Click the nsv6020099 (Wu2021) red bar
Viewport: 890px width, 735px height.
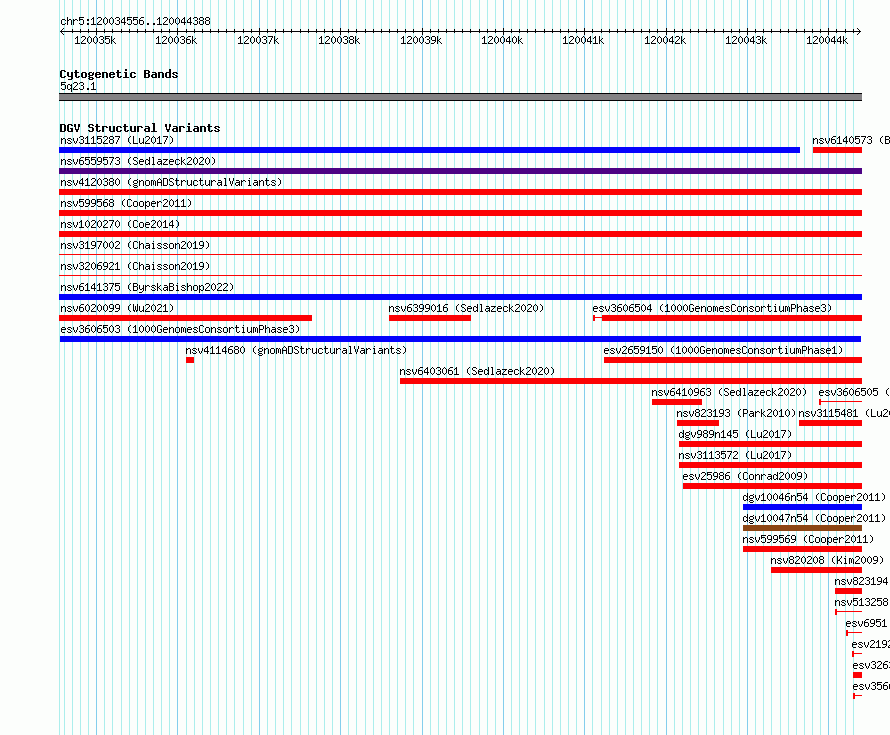click(186, 318)
